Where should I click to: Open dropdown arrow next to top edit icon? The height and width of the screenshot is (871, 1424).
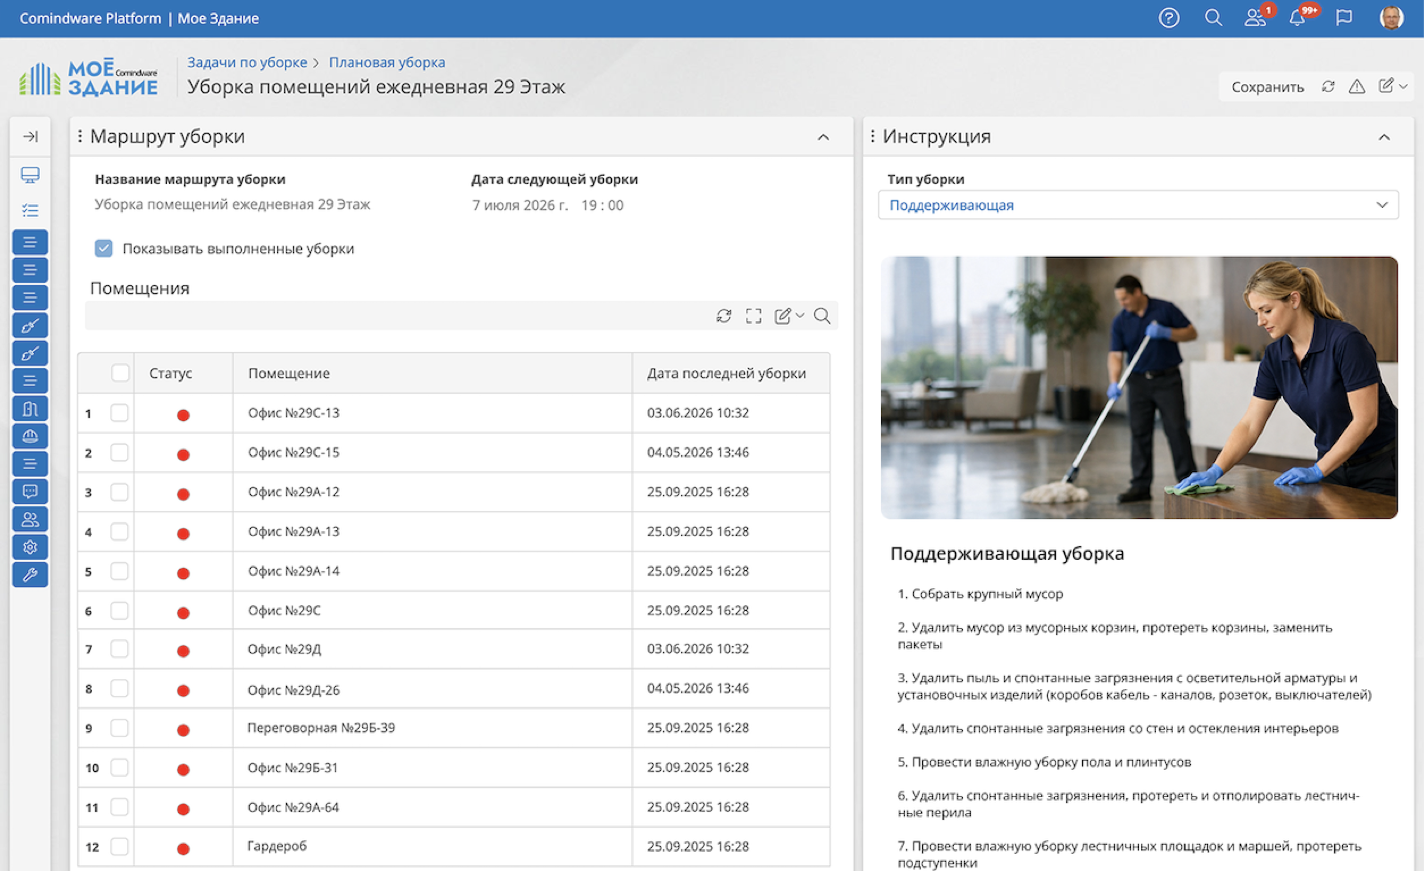pos(1403,87)
